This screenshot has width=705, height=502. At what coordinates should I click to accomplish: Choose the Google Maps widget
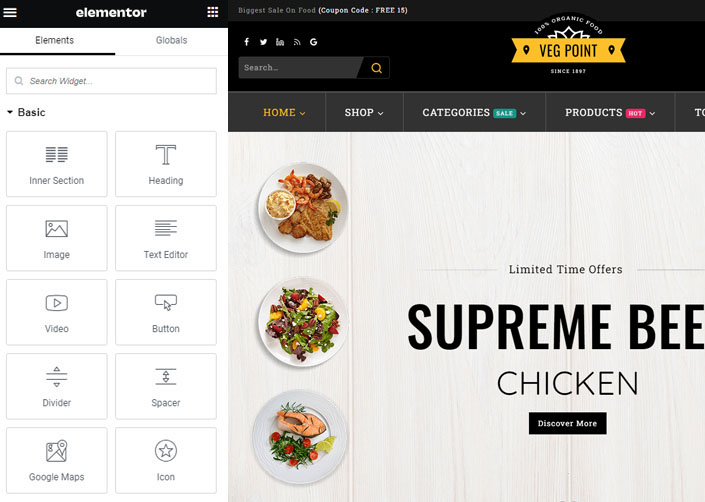click(x=57, y=461)
